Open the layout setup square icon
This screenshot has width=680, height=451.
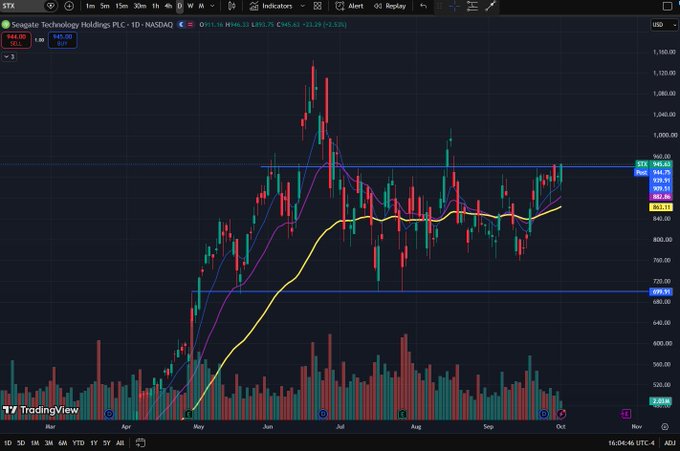point(667,6)
